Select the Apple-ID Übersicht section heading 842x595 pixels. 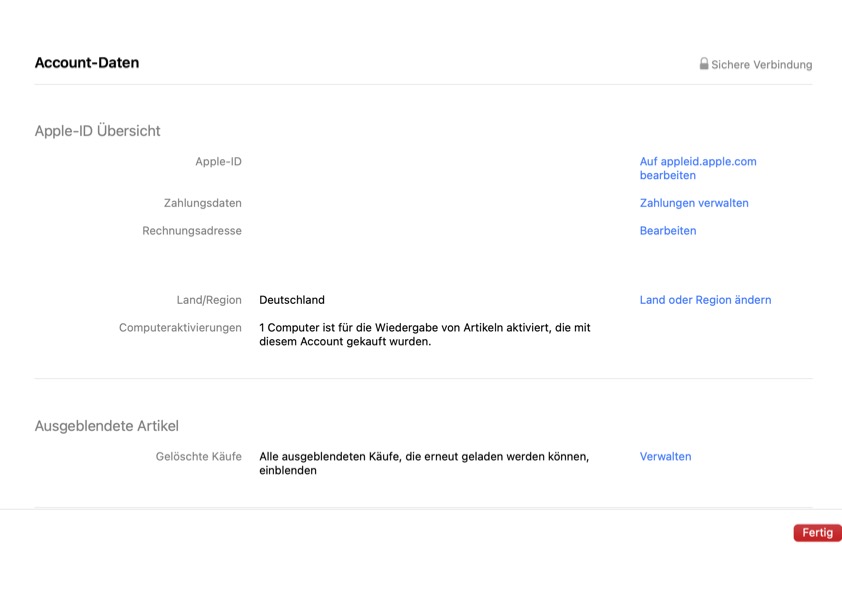click(x=97, y=131)
